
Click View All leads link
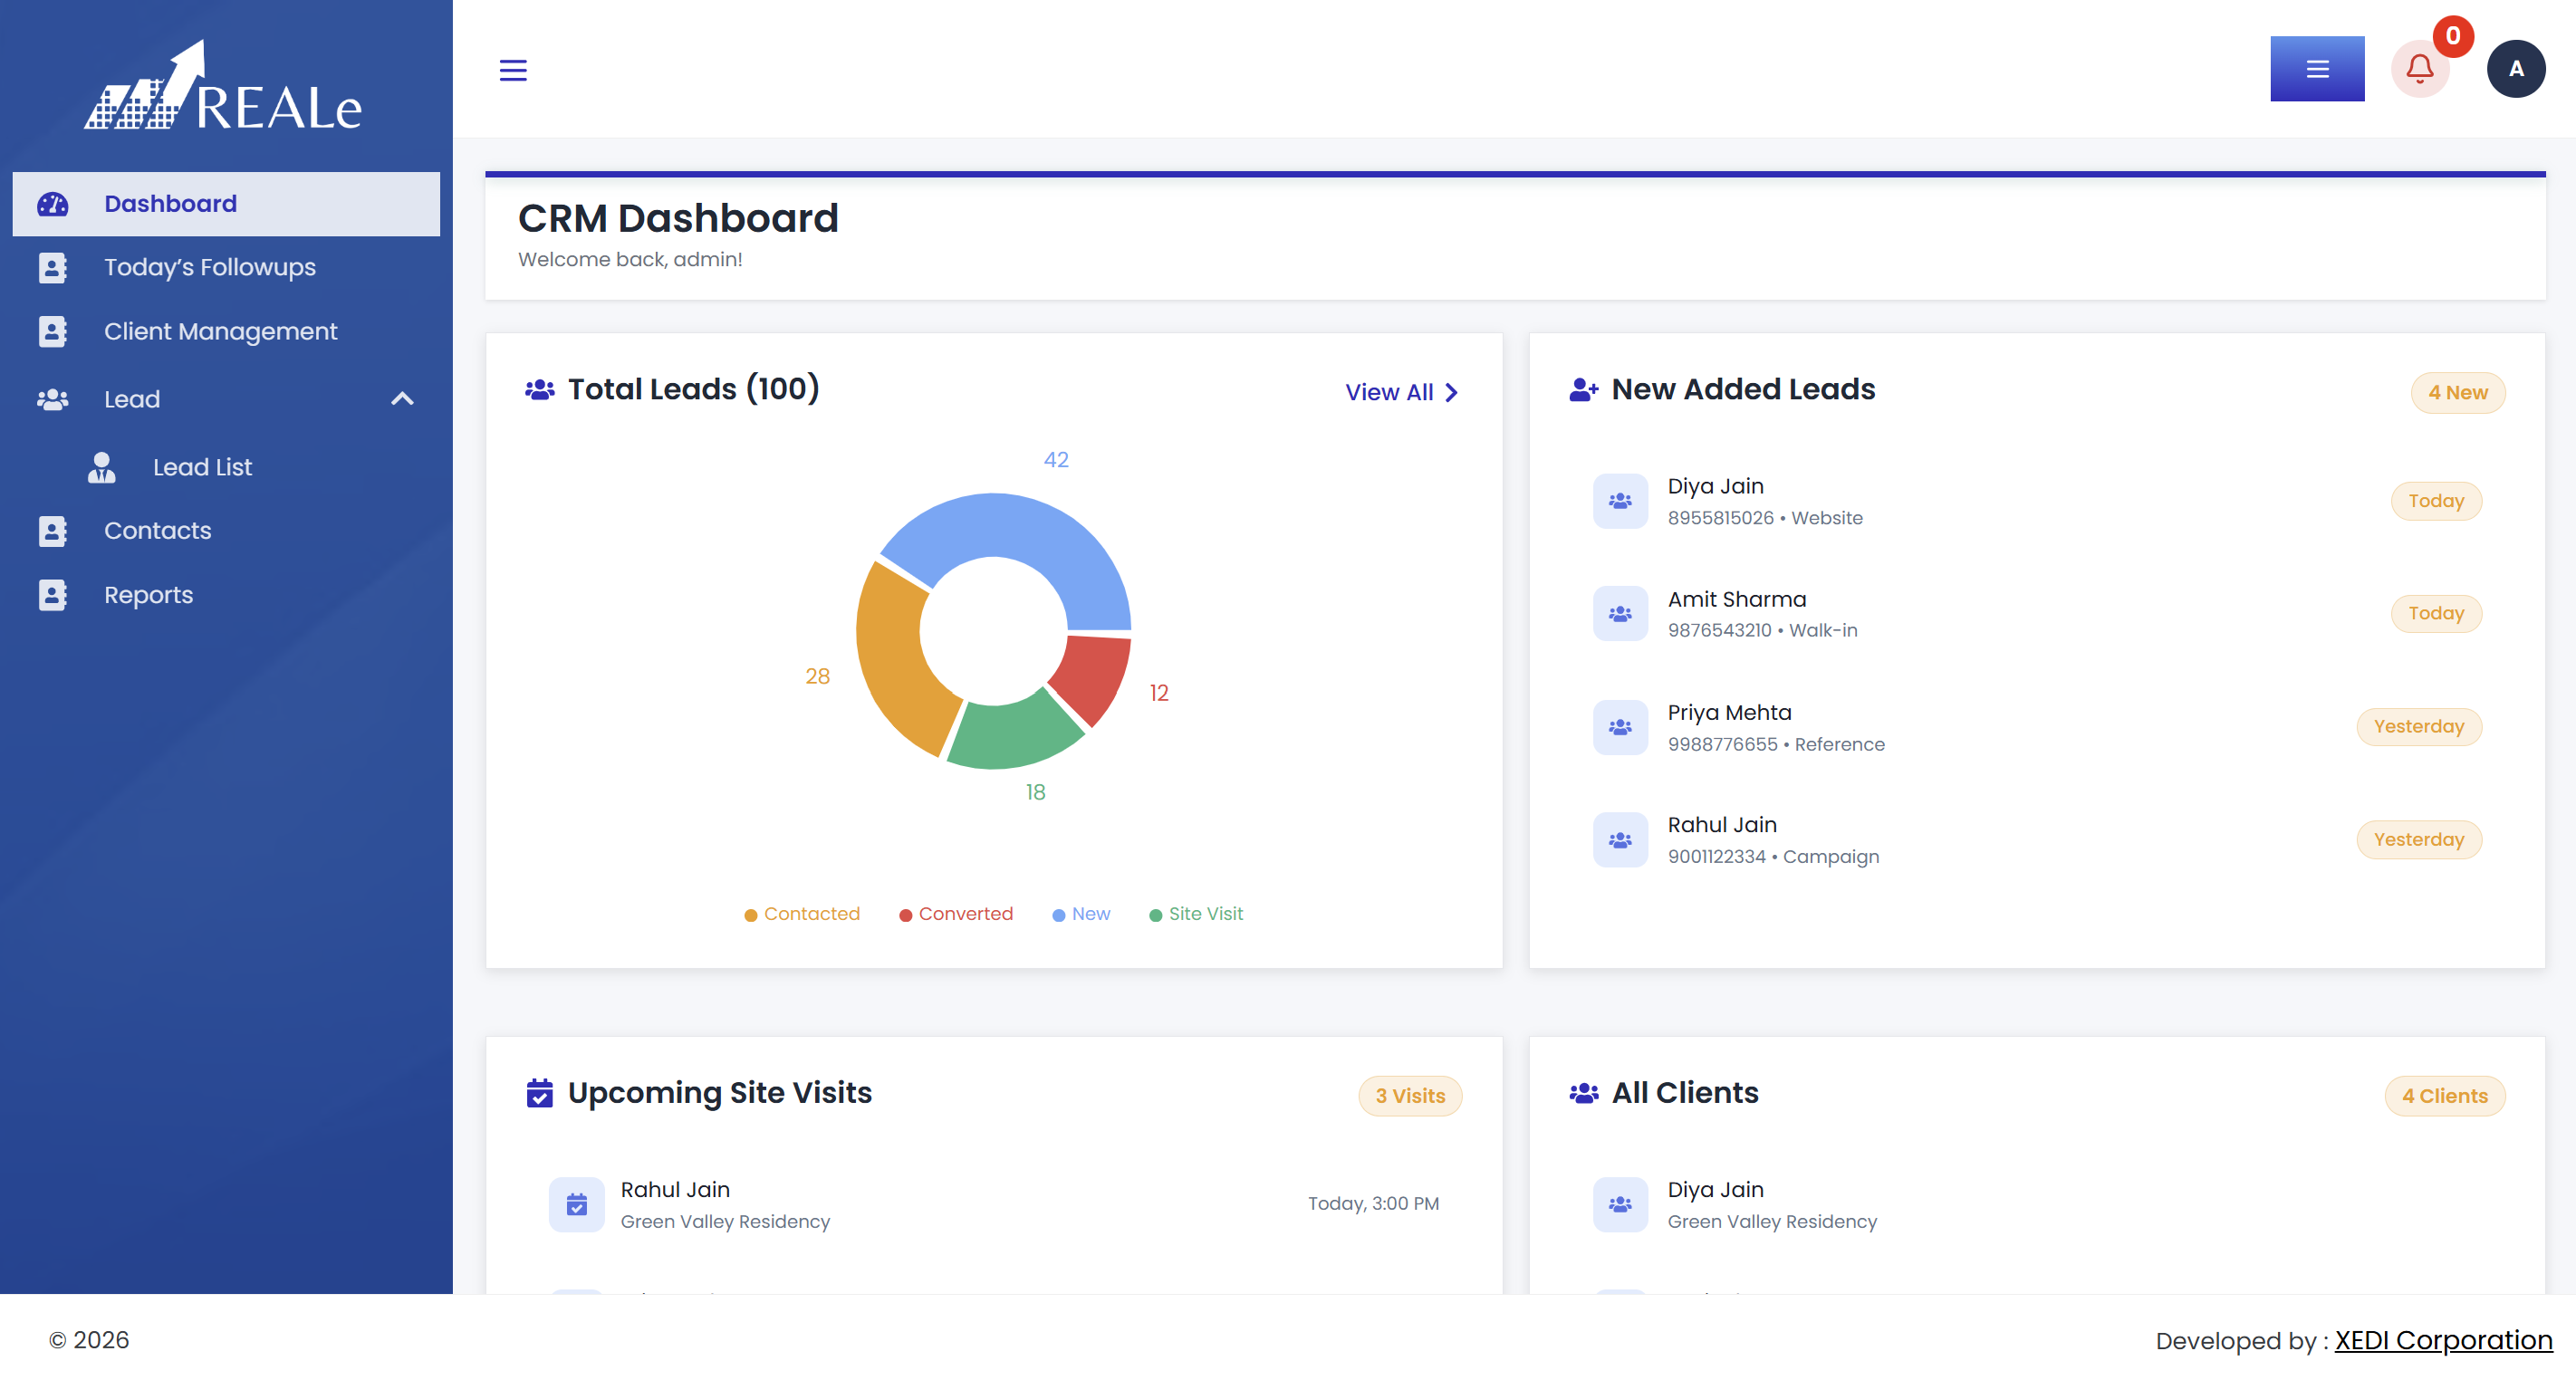point(1401,392)
